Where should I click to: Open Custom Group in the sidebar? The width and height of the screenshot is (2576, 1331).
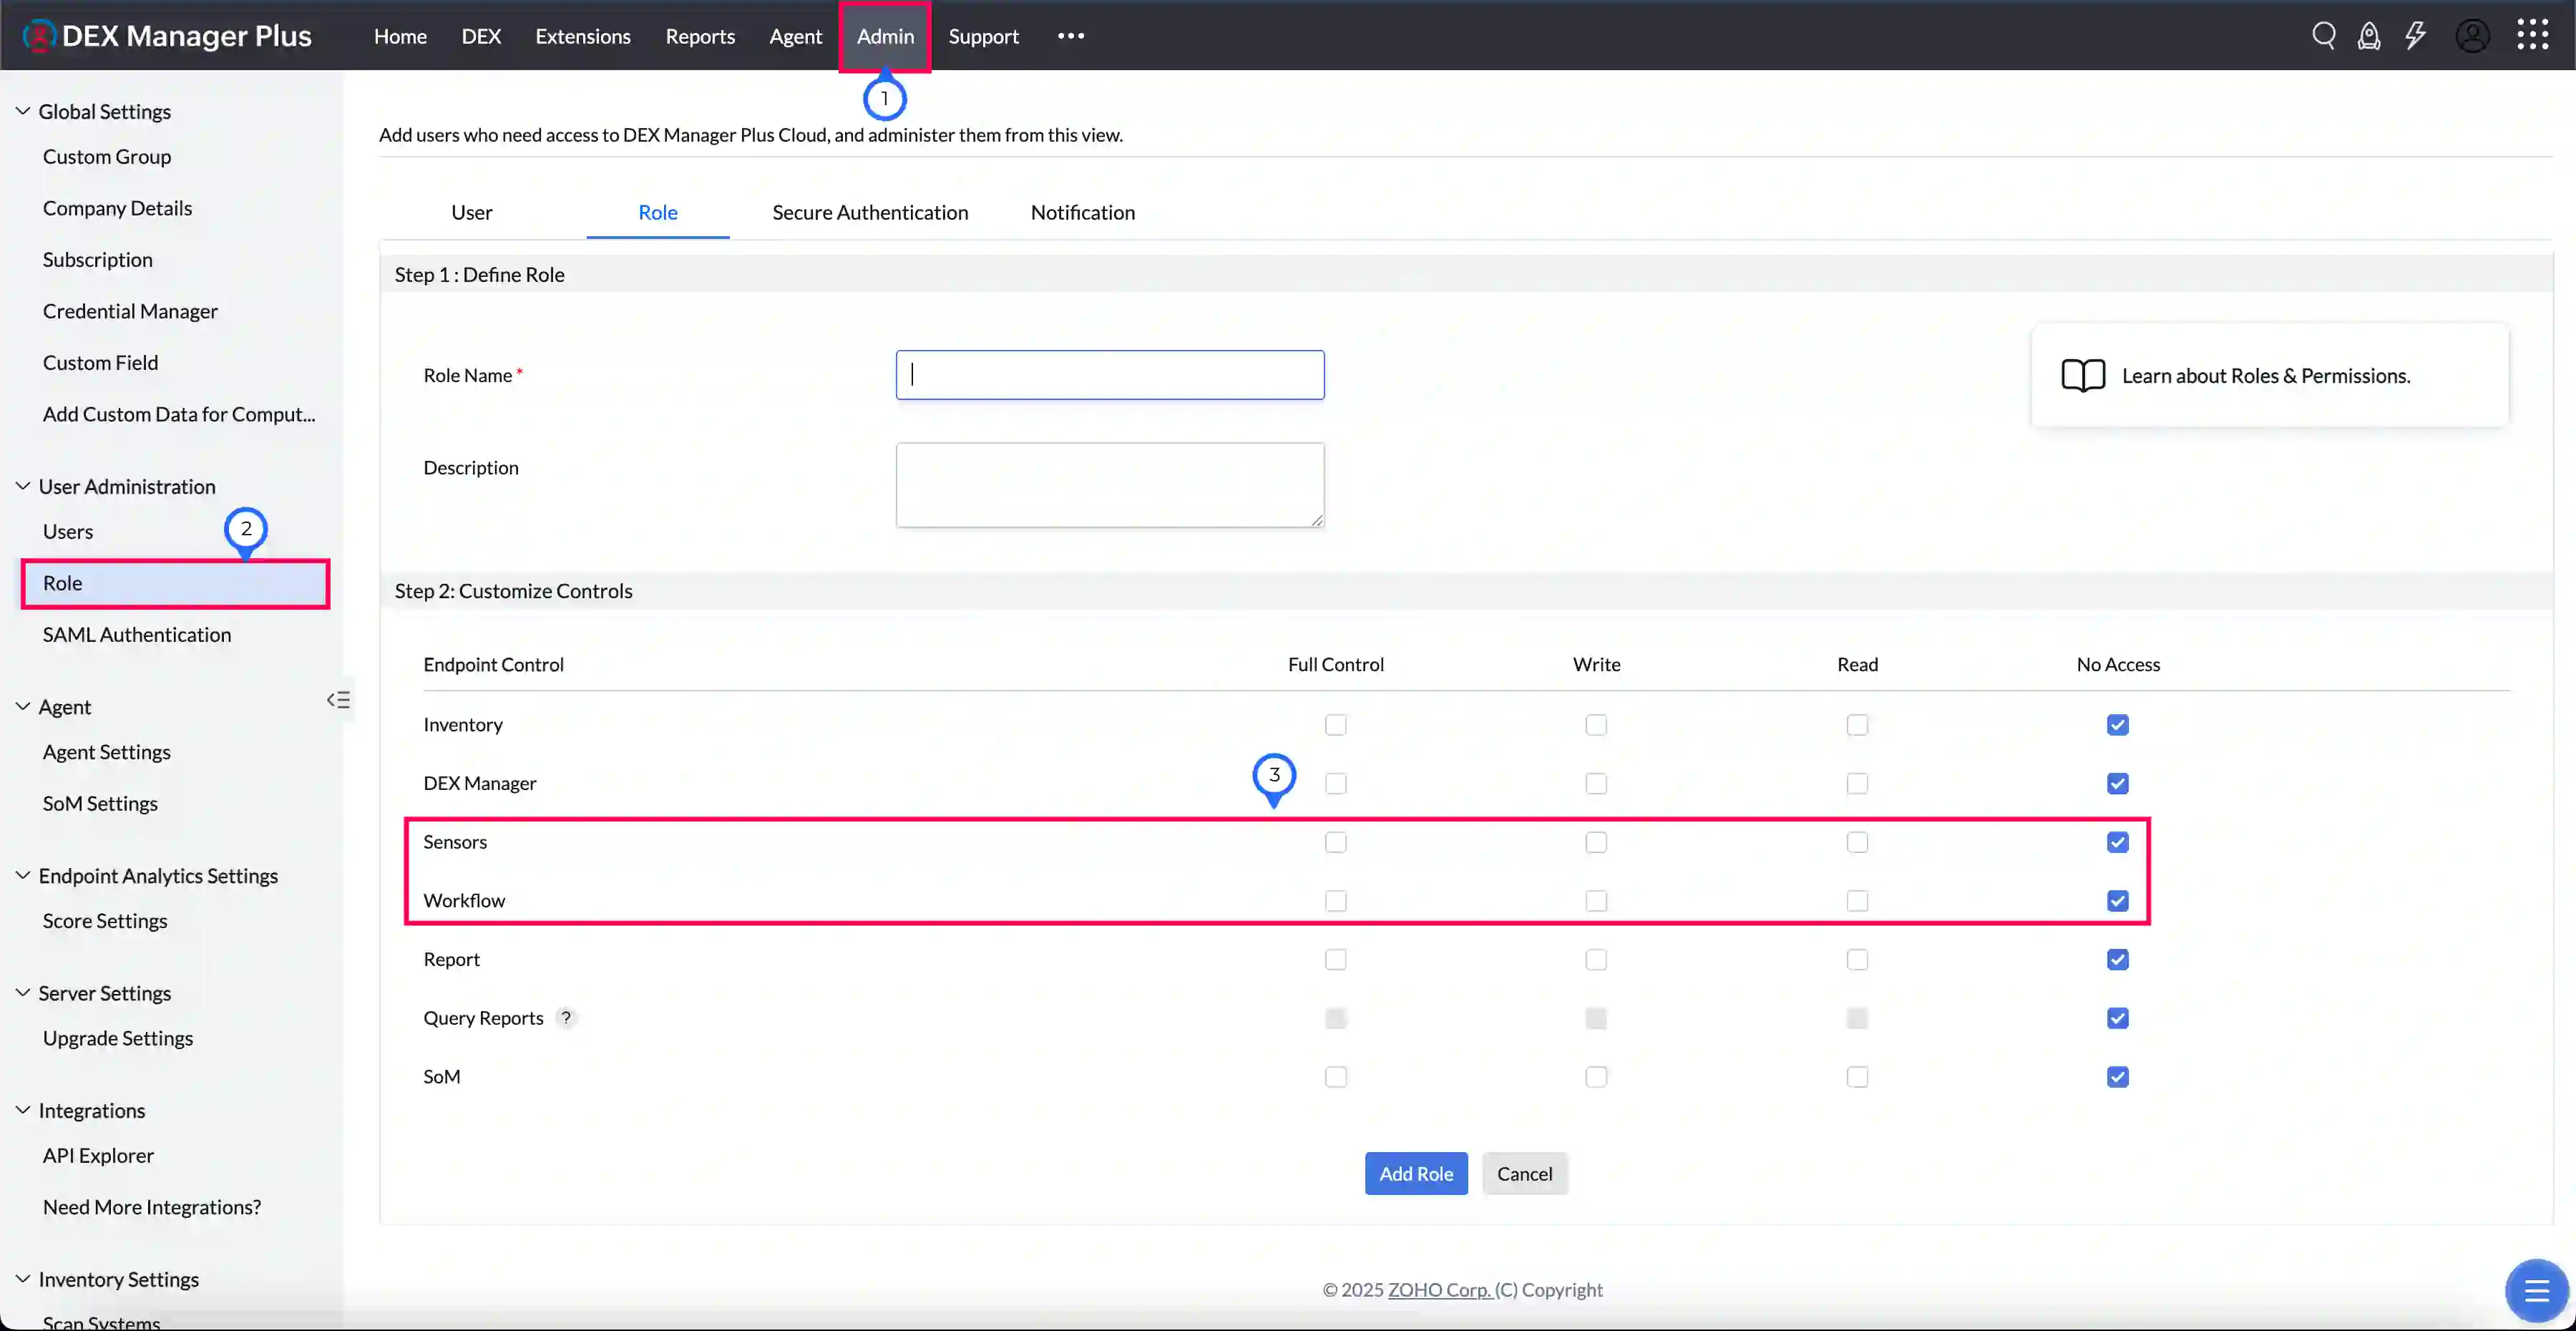tap(107, 156)
